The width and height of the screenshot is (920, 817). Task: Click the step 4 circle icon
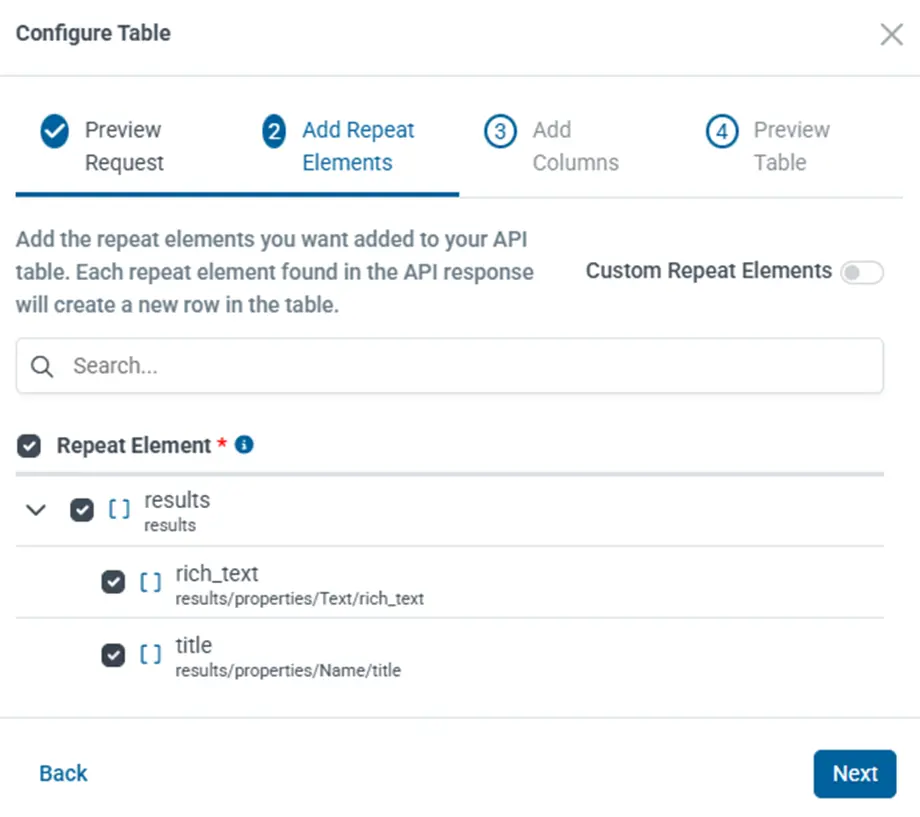[x=722, y=131]
